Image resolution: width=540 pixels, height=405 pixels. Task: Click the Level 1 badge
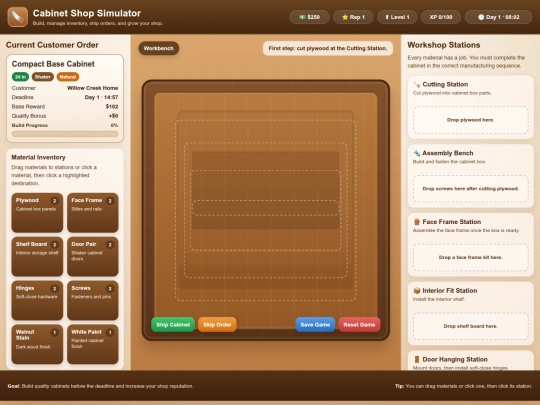coord(397,17)
